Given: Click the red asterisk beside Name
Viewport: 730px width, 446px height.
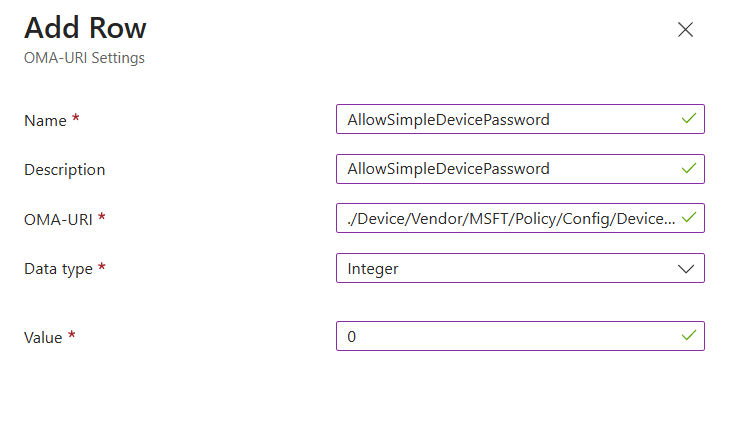Looking at the screenshot, I should point(76,119).
